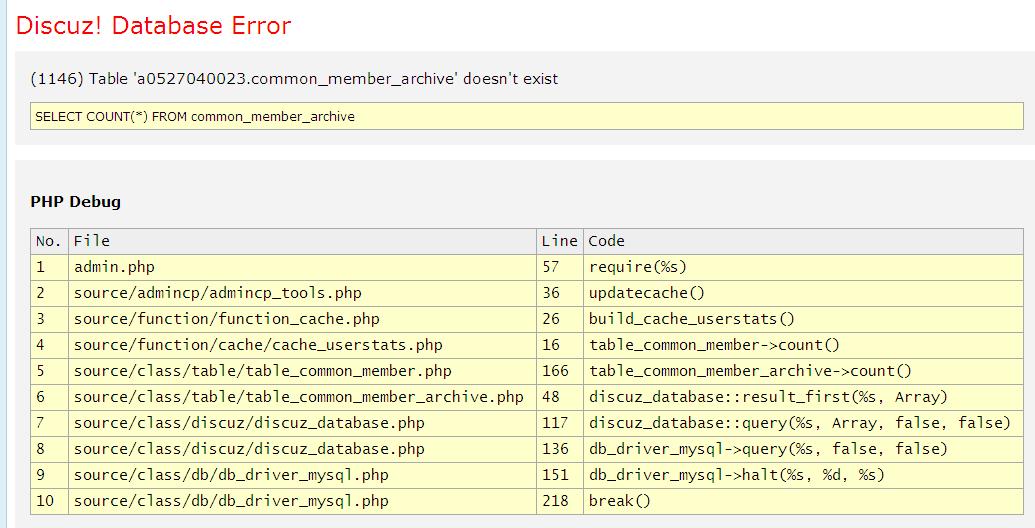Click line number 117 cell
This screenshot has width=1035, height=528.
[x=560, y=423]
